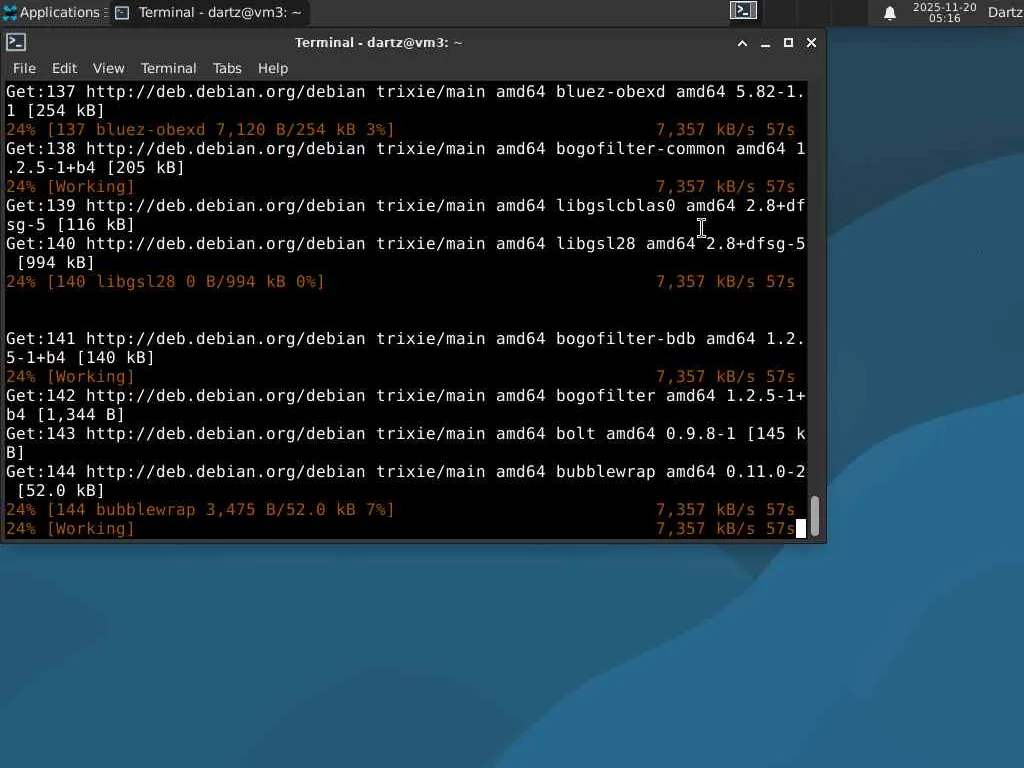Image resolution: width=1024 pixels, height=768 pixels.
Task: Select the Terminal taskbar window button
Action: [209, 12]
